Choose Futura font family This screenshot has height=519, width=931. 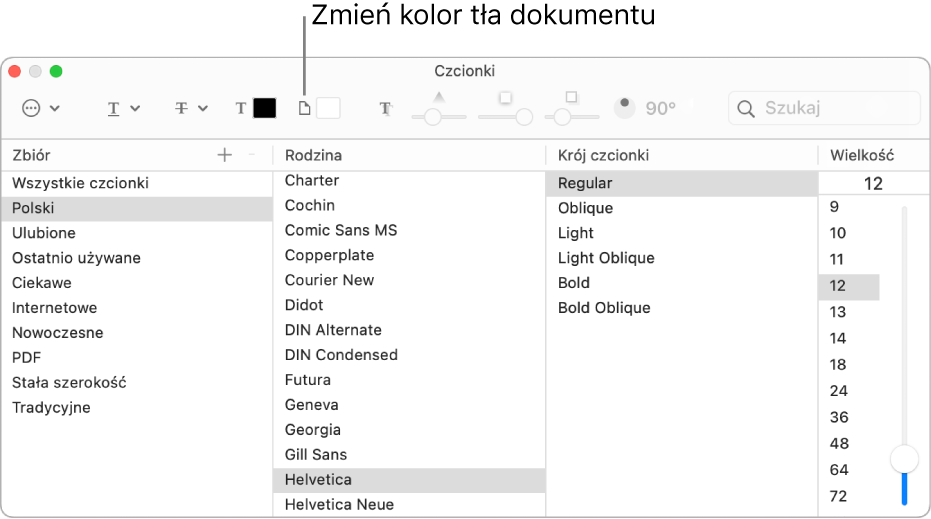[409, 380]
